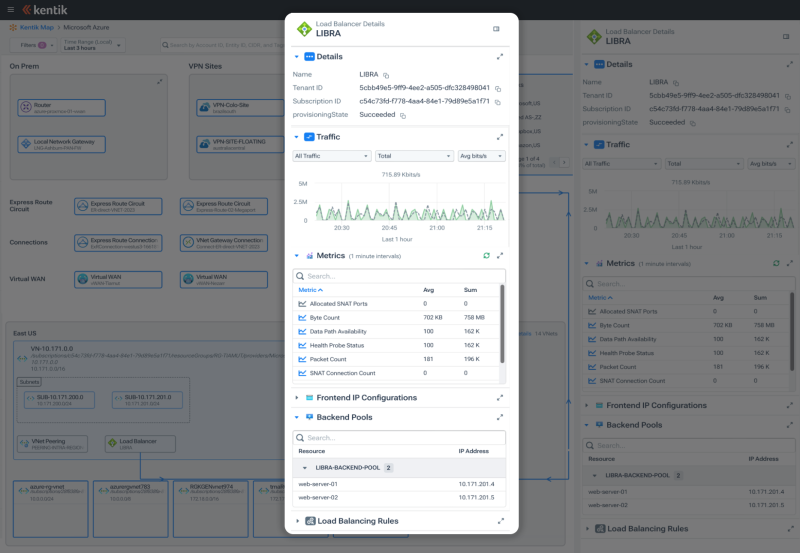Focus Backend Pools search field in popup
Viewport: 800px width, 553px height.
click(x=399, y=438)
